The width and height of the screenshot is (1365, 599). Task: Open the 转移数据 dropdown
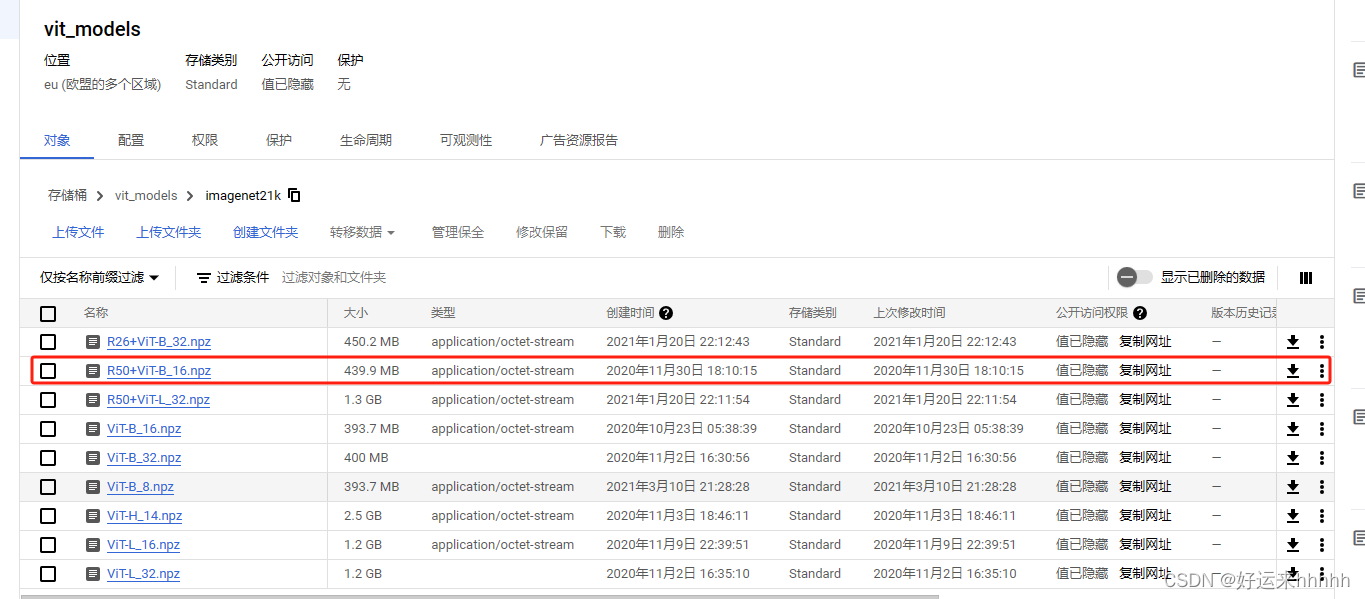click(x=362, y=231)
